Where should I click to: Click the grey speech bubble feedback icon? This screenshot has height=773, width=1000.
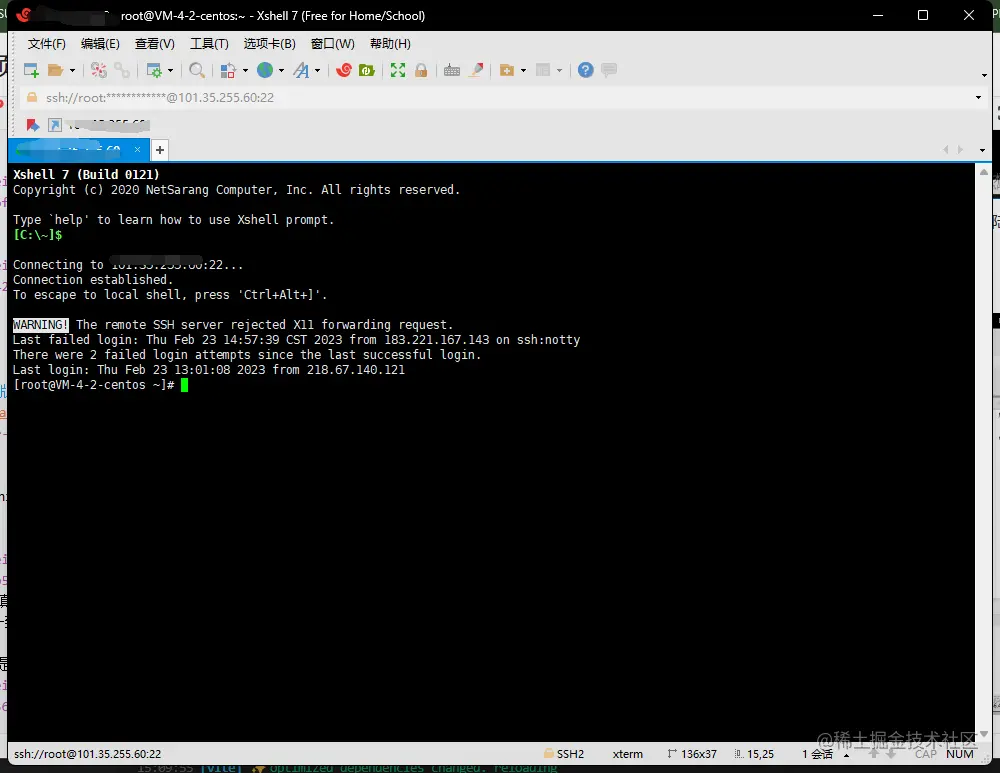tap(609, 69)
